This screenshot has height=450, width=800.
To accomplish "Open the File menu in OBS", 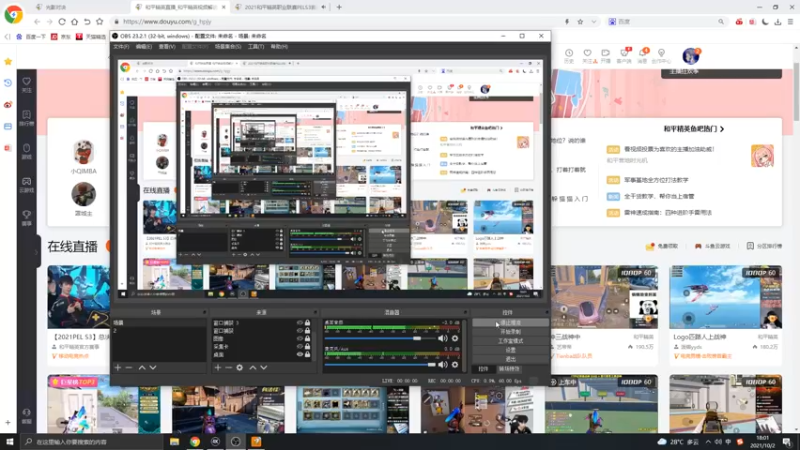I will point(121,46).
